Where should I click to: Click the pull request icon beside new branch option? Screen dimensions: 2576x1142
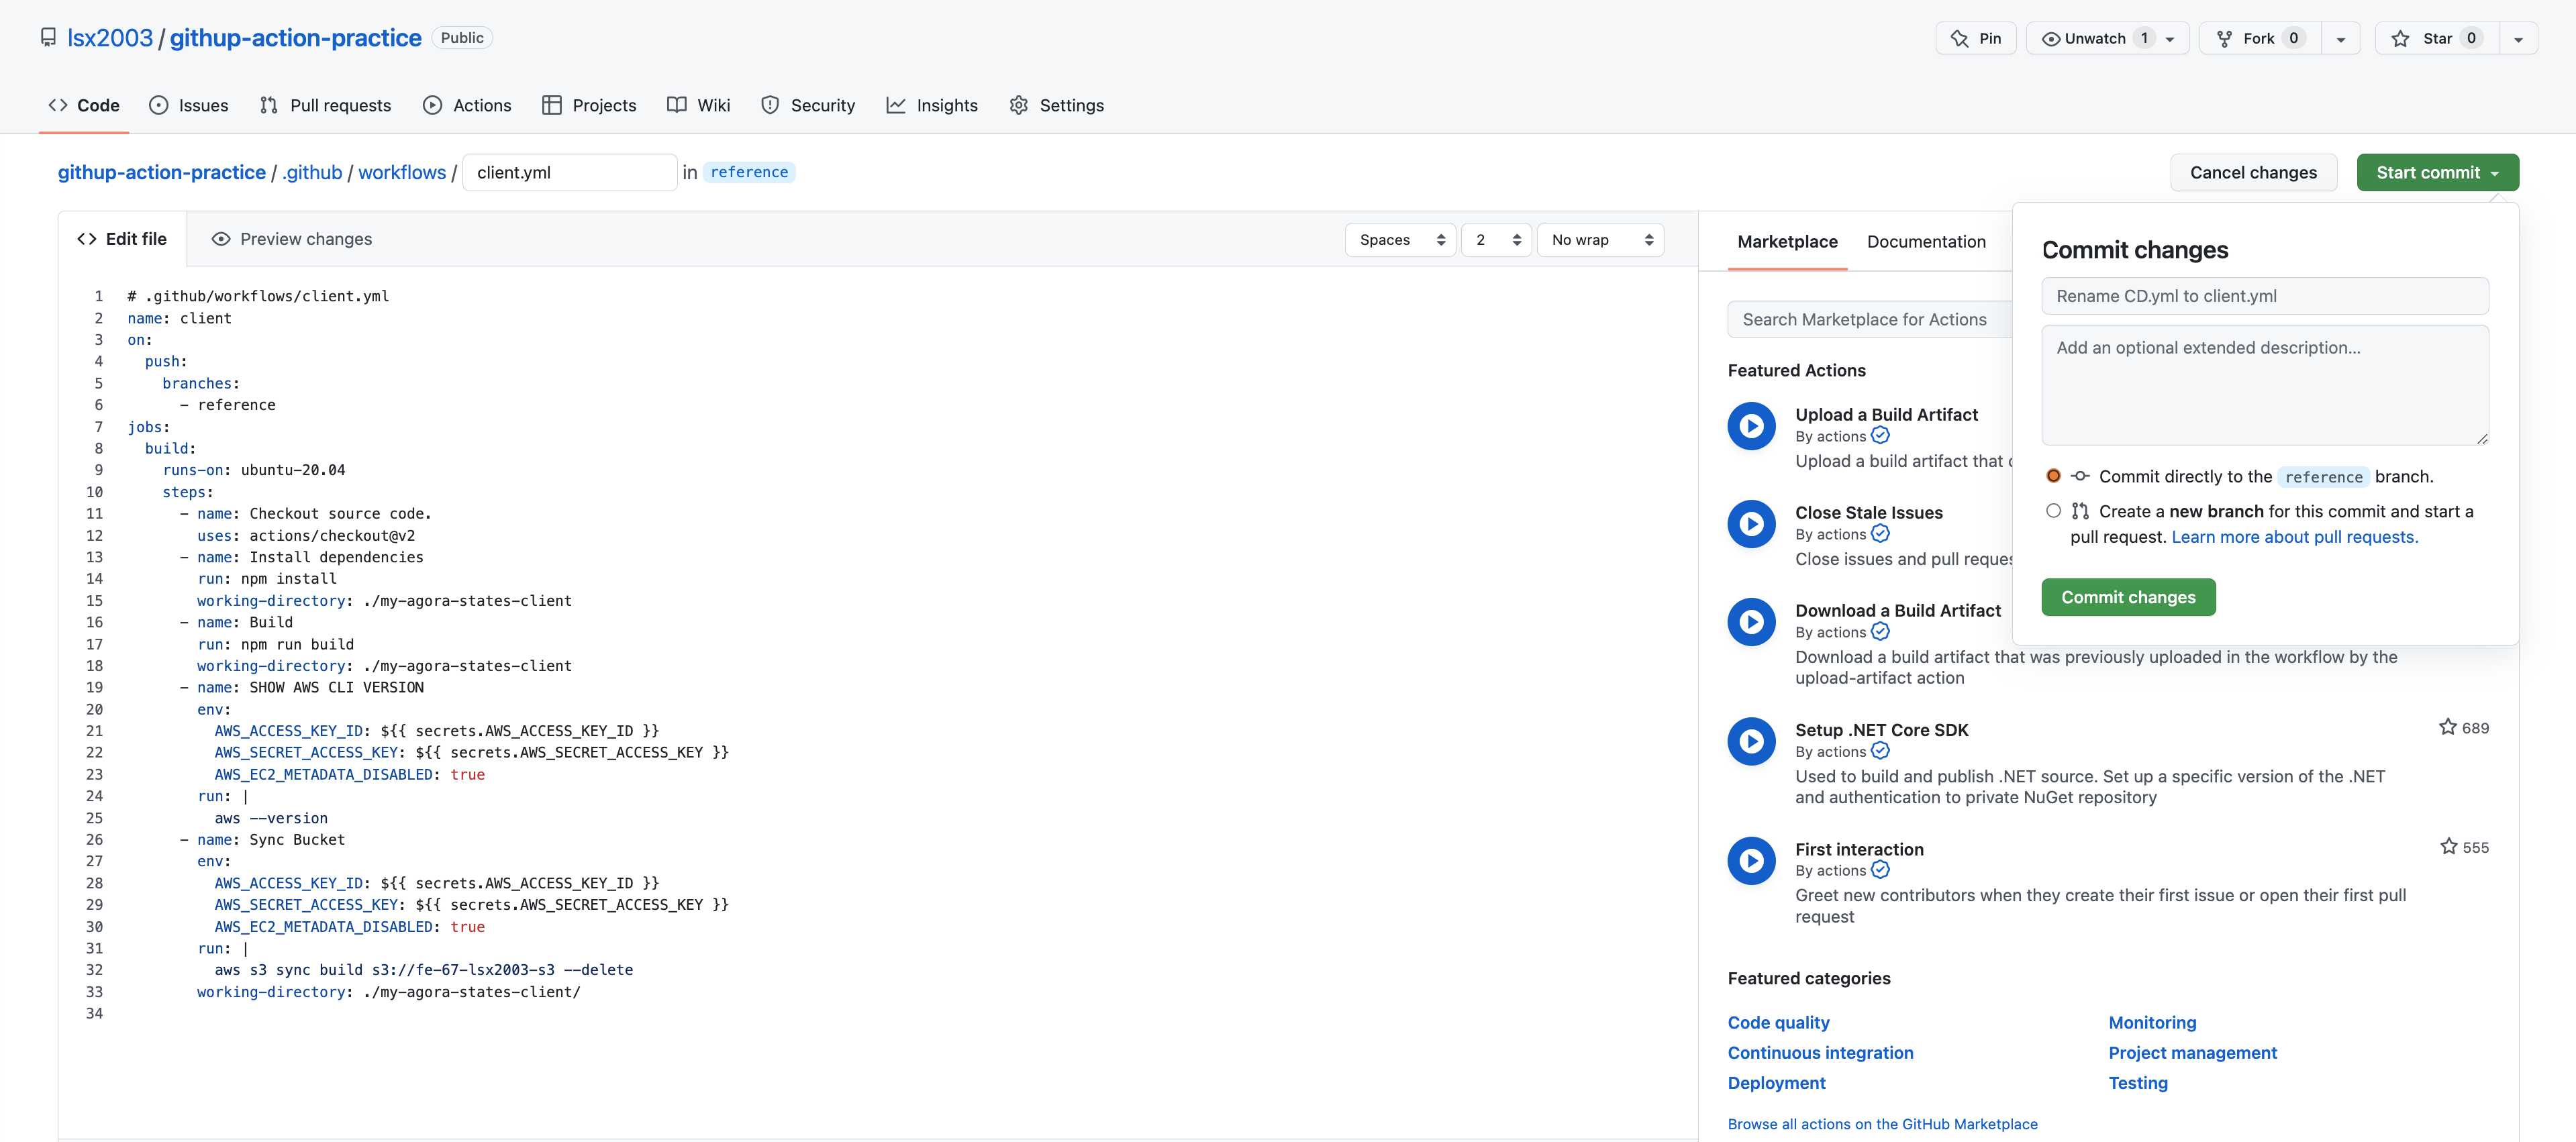pyautogui.click(x=2080, y=511)
